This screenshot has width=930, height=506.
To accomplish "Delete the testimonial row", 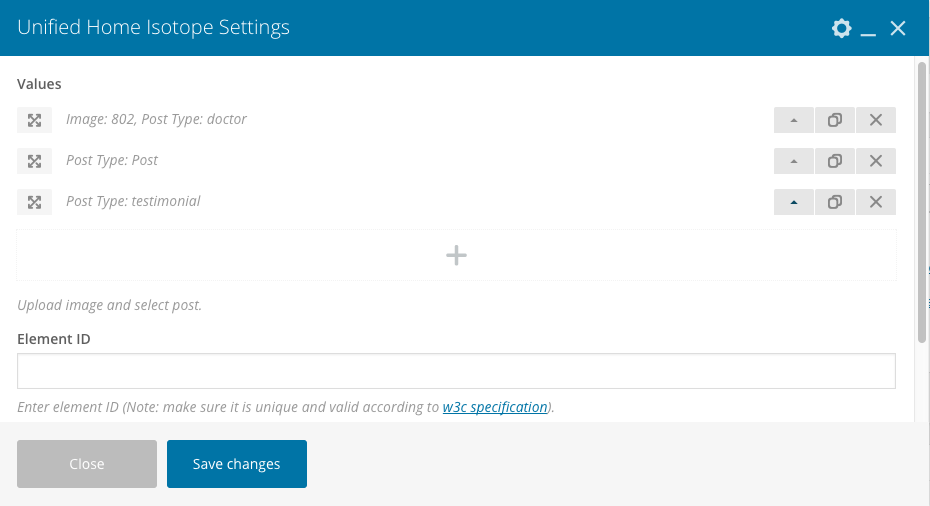I will (875, 202).
